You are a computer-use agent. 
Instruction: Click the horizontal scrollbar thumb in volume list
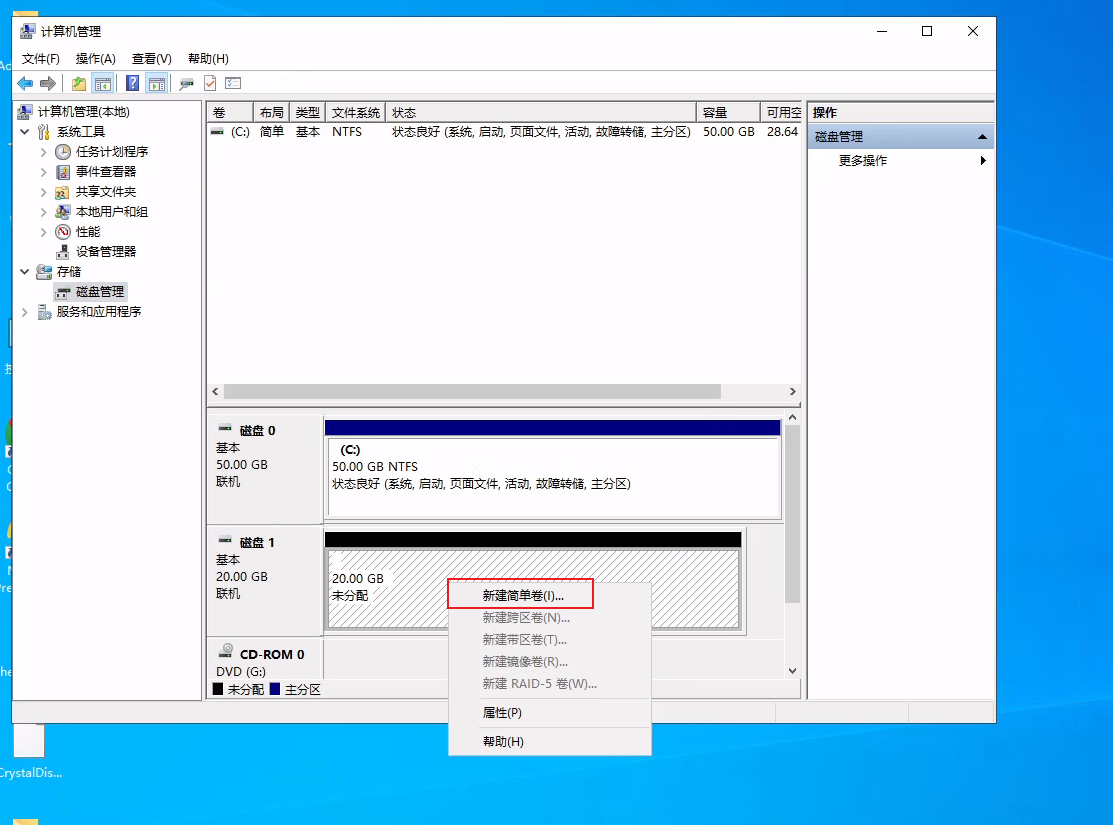click(x=472, y=391)
